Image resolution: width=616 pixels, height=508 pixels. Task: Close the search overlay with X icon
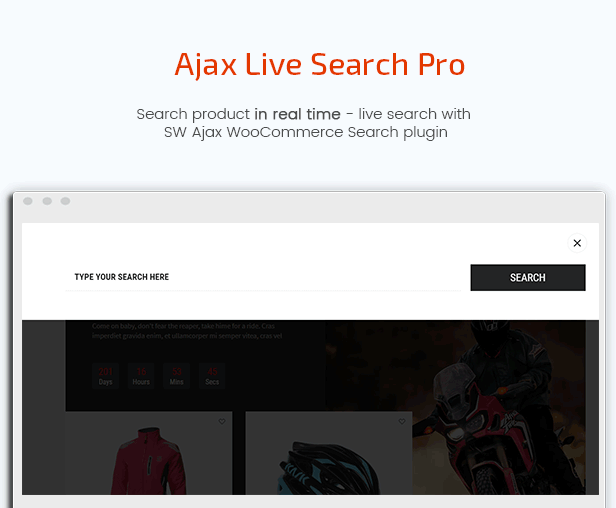point(577,243)
